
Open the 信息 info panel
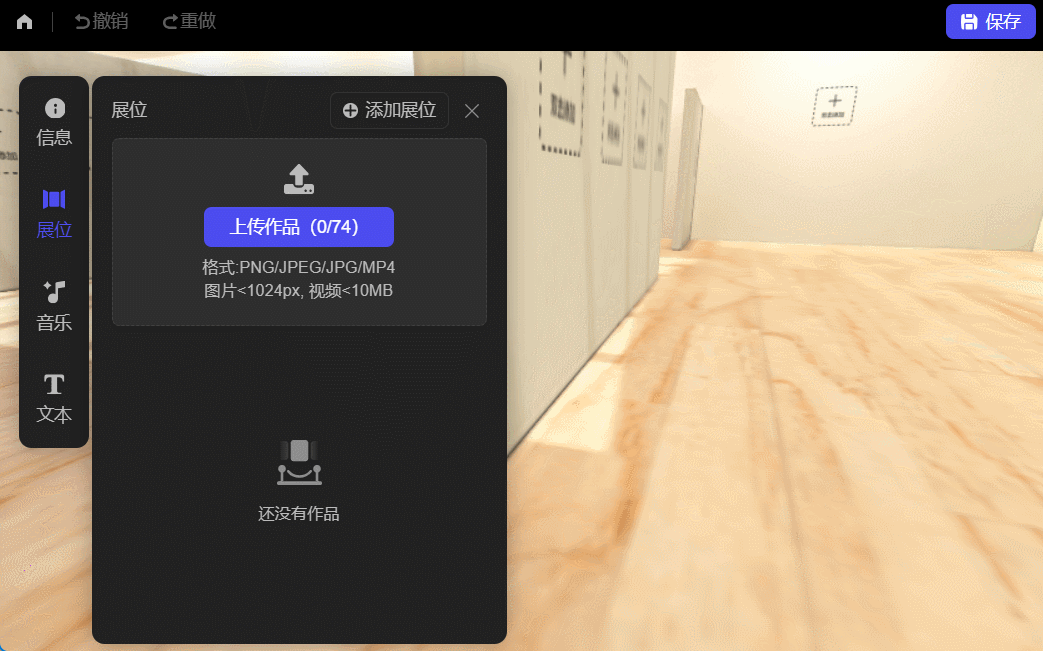[x=54, y=120]
